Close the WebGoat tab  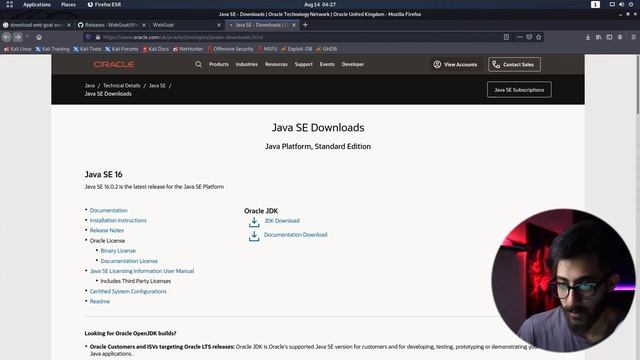tap(219, 25)
